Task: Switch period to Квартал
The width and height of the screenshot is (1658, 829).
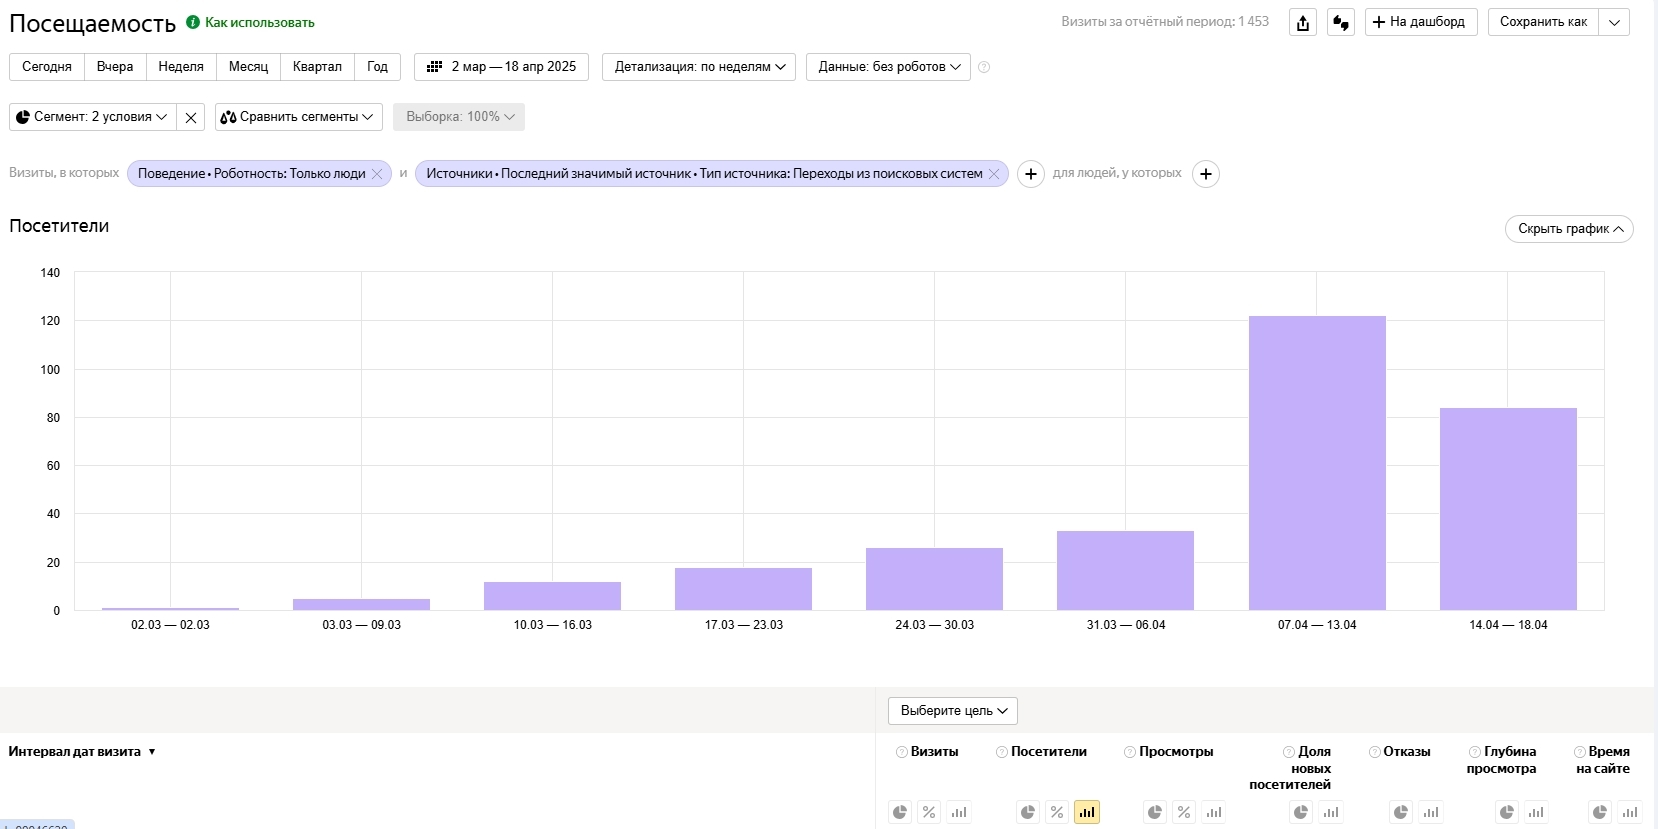Action: tap(317, 67)
